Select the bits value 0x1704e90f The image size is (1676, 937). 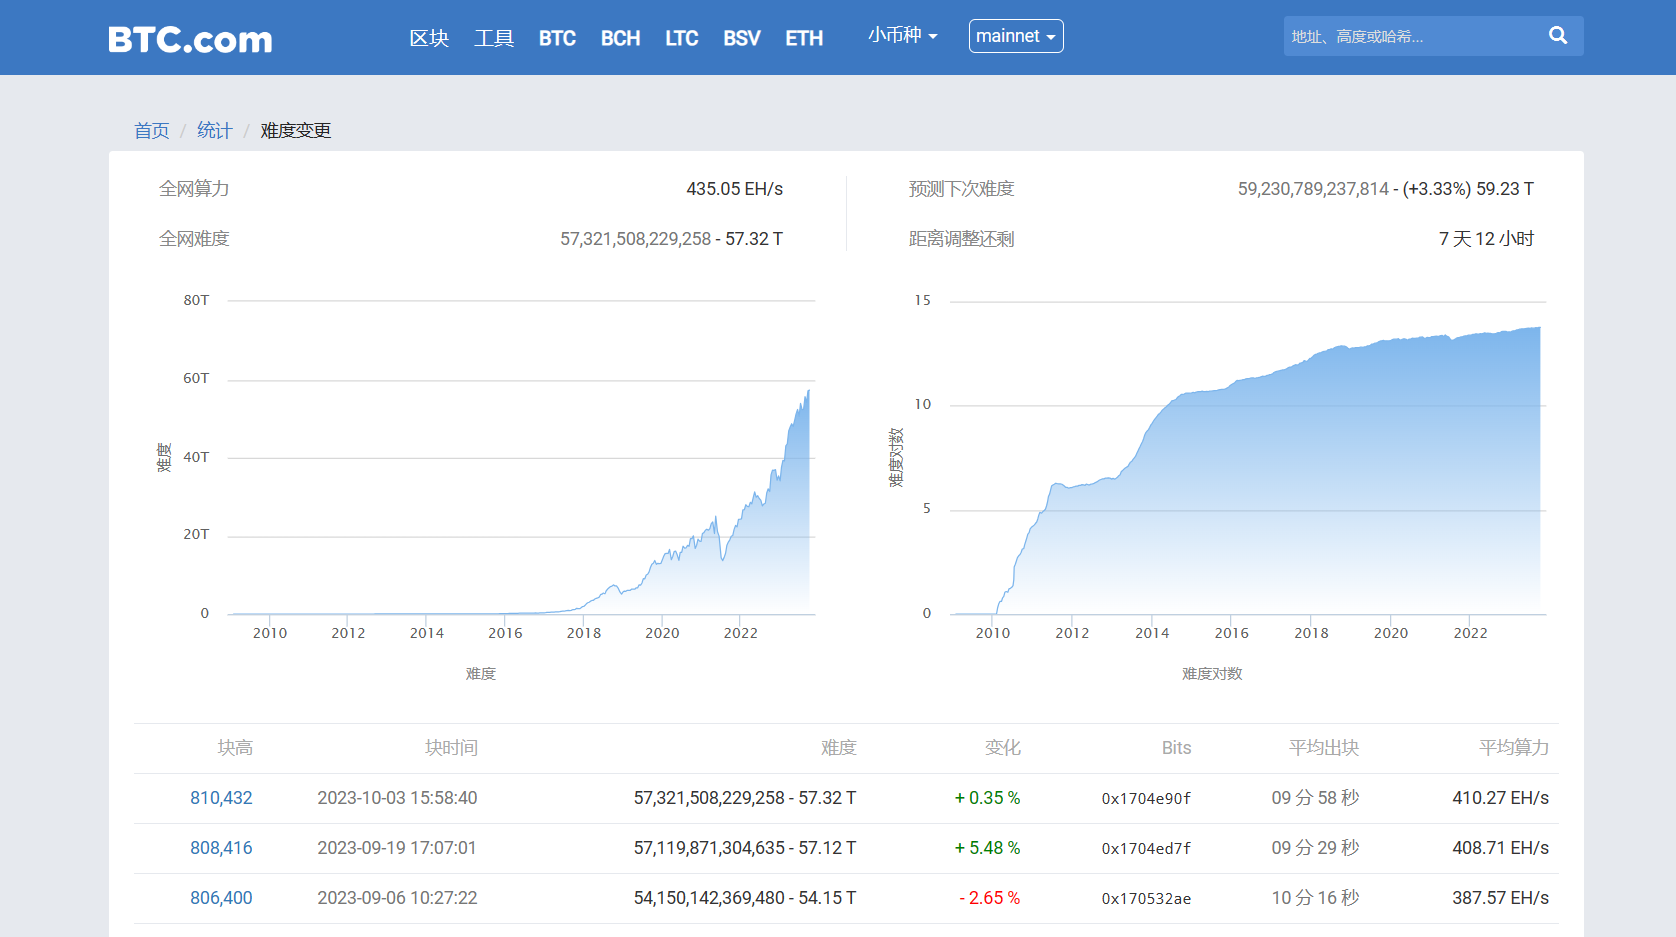pos(1146,799)
